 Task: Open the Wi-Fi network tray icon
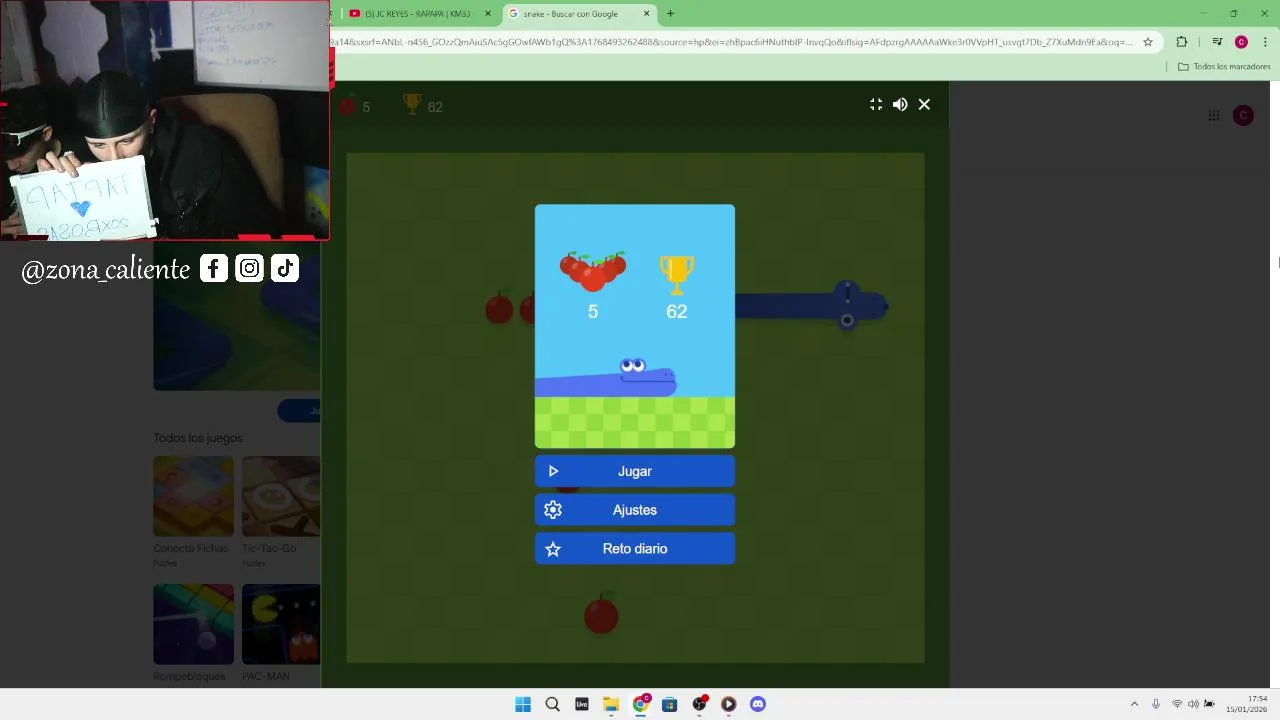pyautogui.click(x=1177, y=704)
